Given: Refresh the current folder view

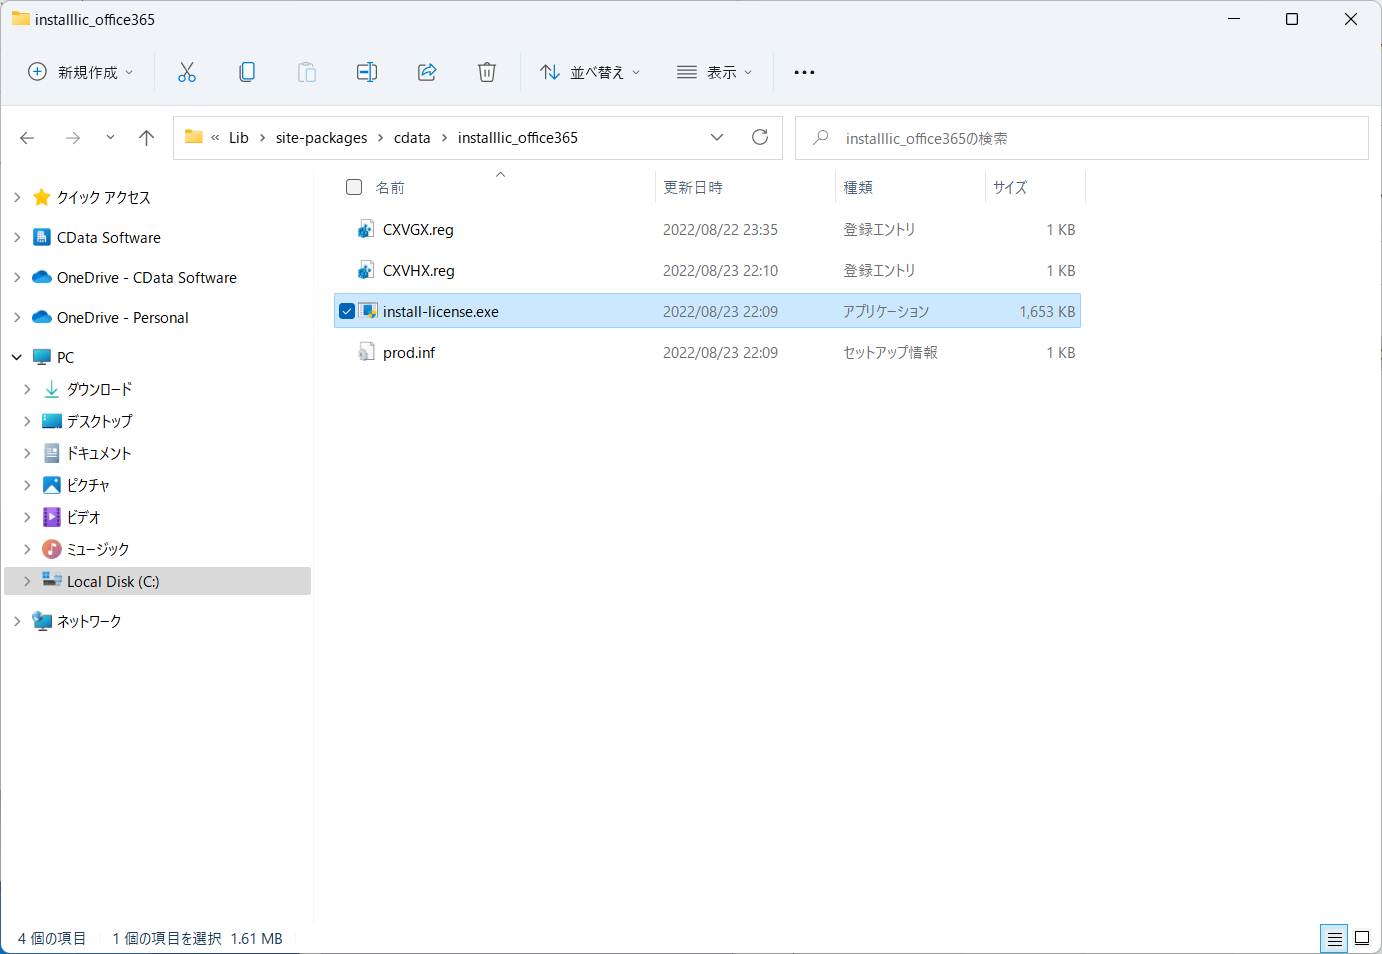Looking at the screenshot, I should 760,137.
